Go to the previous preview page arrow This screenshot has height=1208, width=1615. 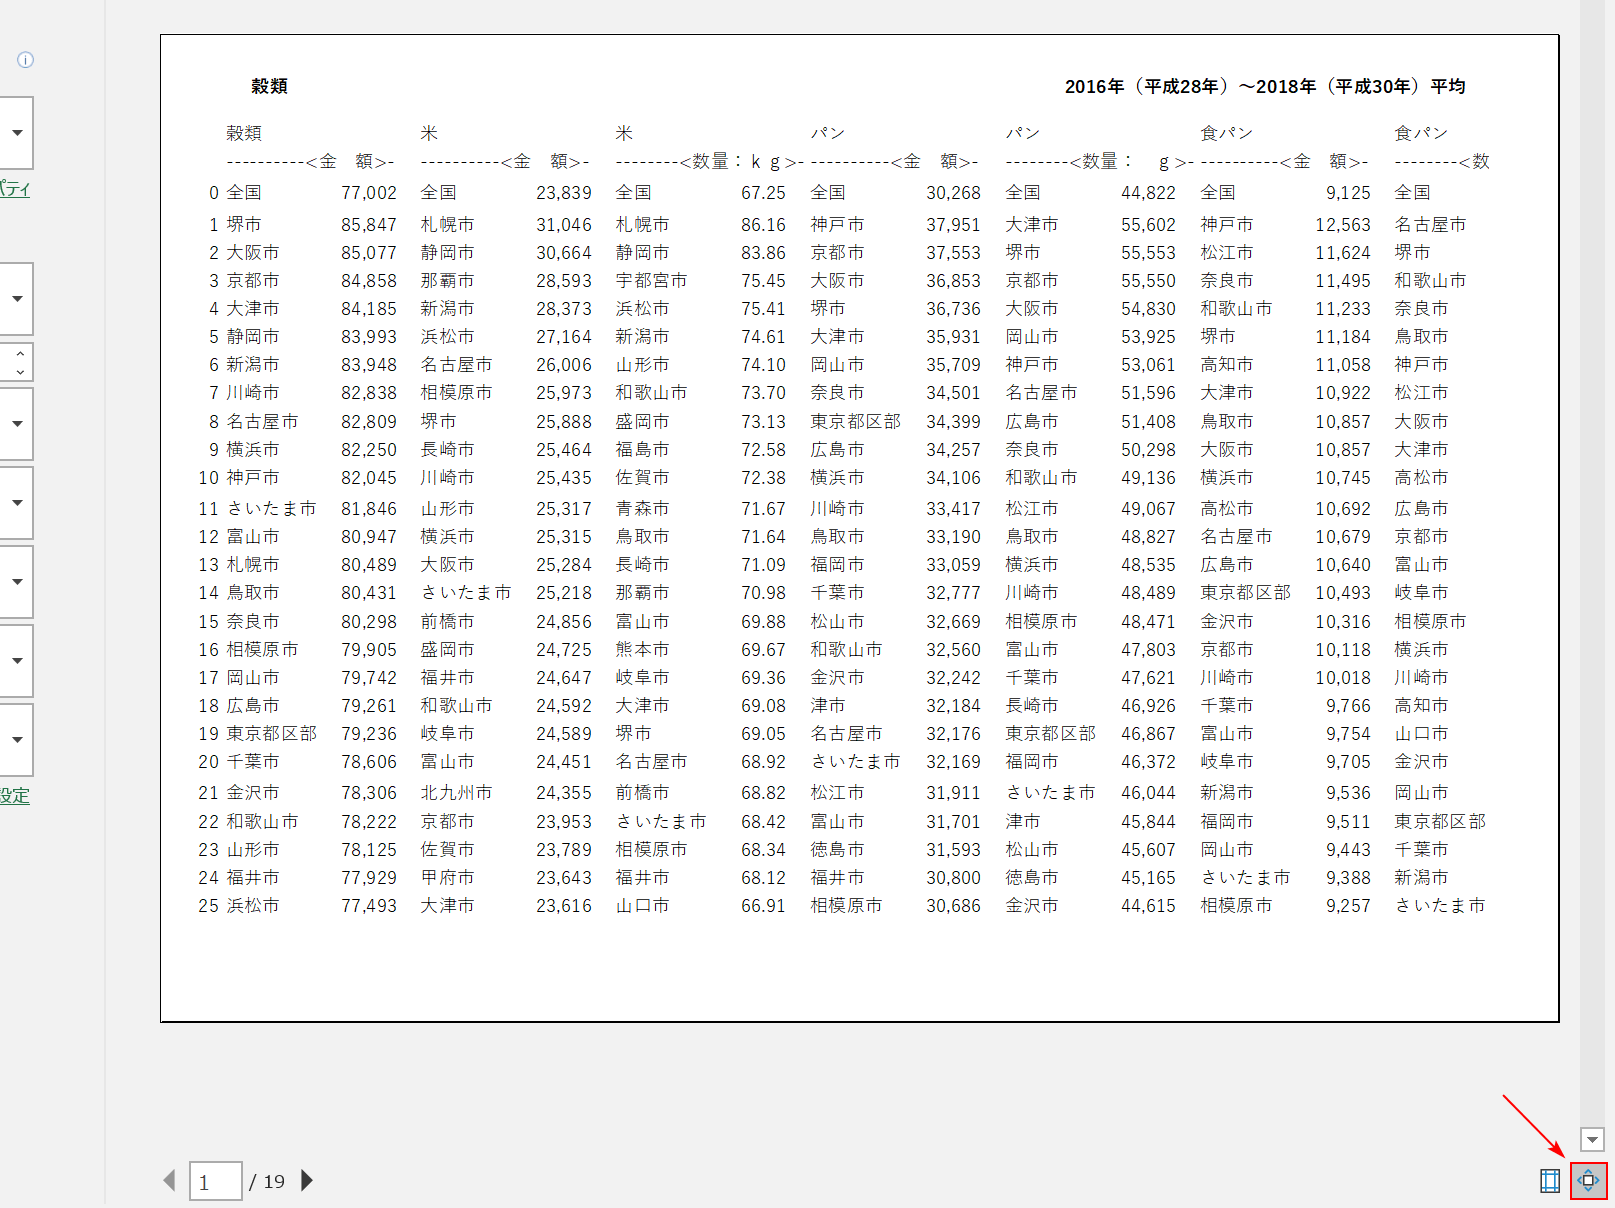pos(169,1180)
